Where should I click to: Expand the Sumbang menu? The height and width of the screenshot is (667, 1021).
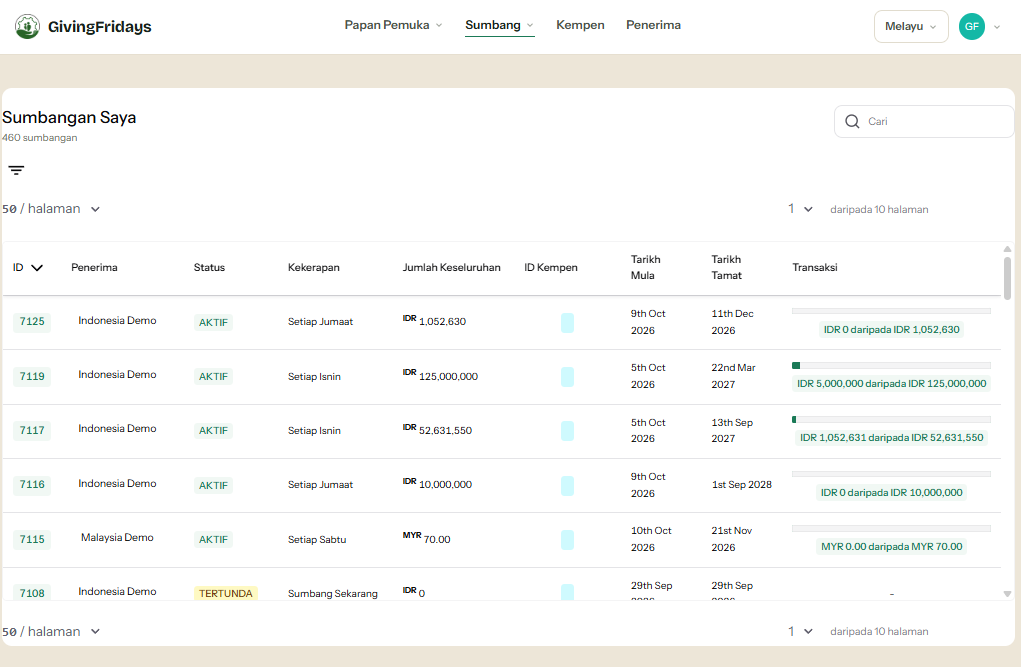(x=499, y=25)
